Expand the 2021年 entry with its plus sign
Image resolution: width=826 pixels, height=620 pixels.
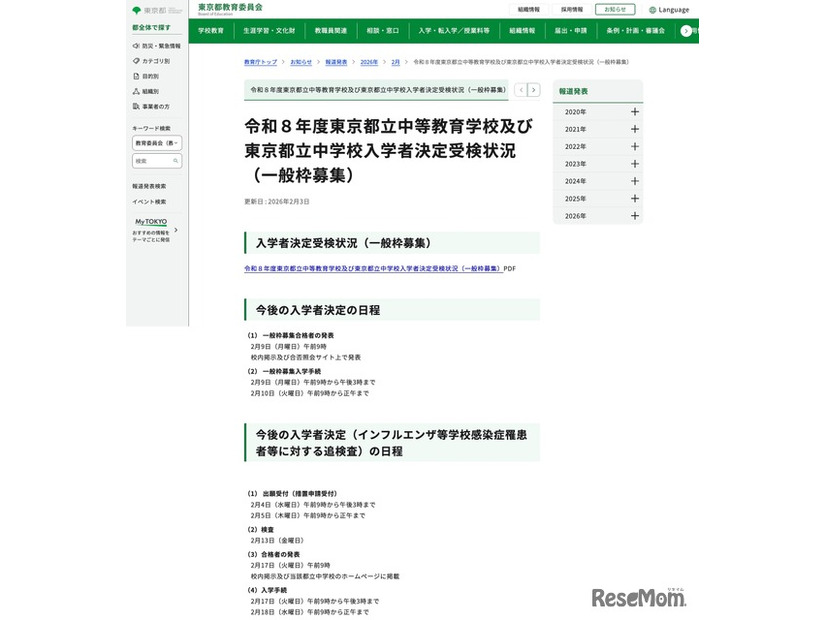[635, 130]
